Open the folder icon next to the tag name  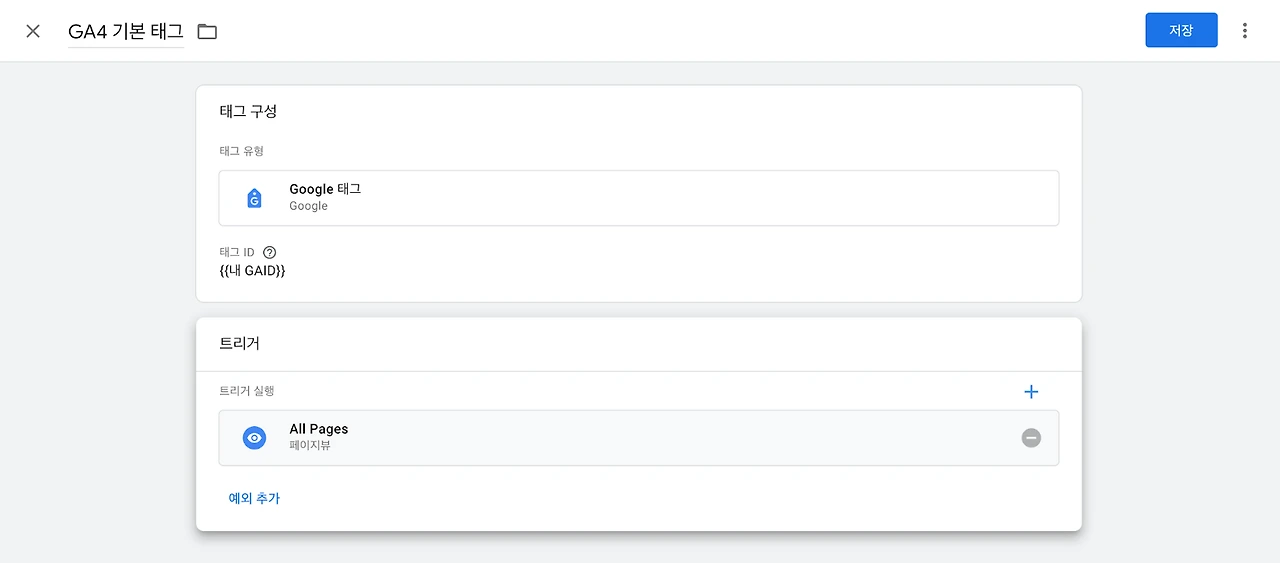pos(207,31)
